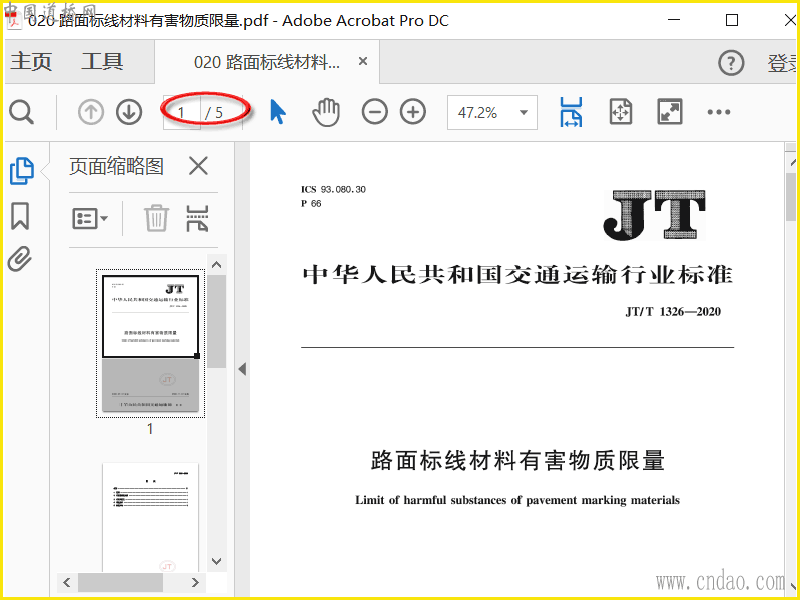Go to next page arrow

click(x=129, y=112)
